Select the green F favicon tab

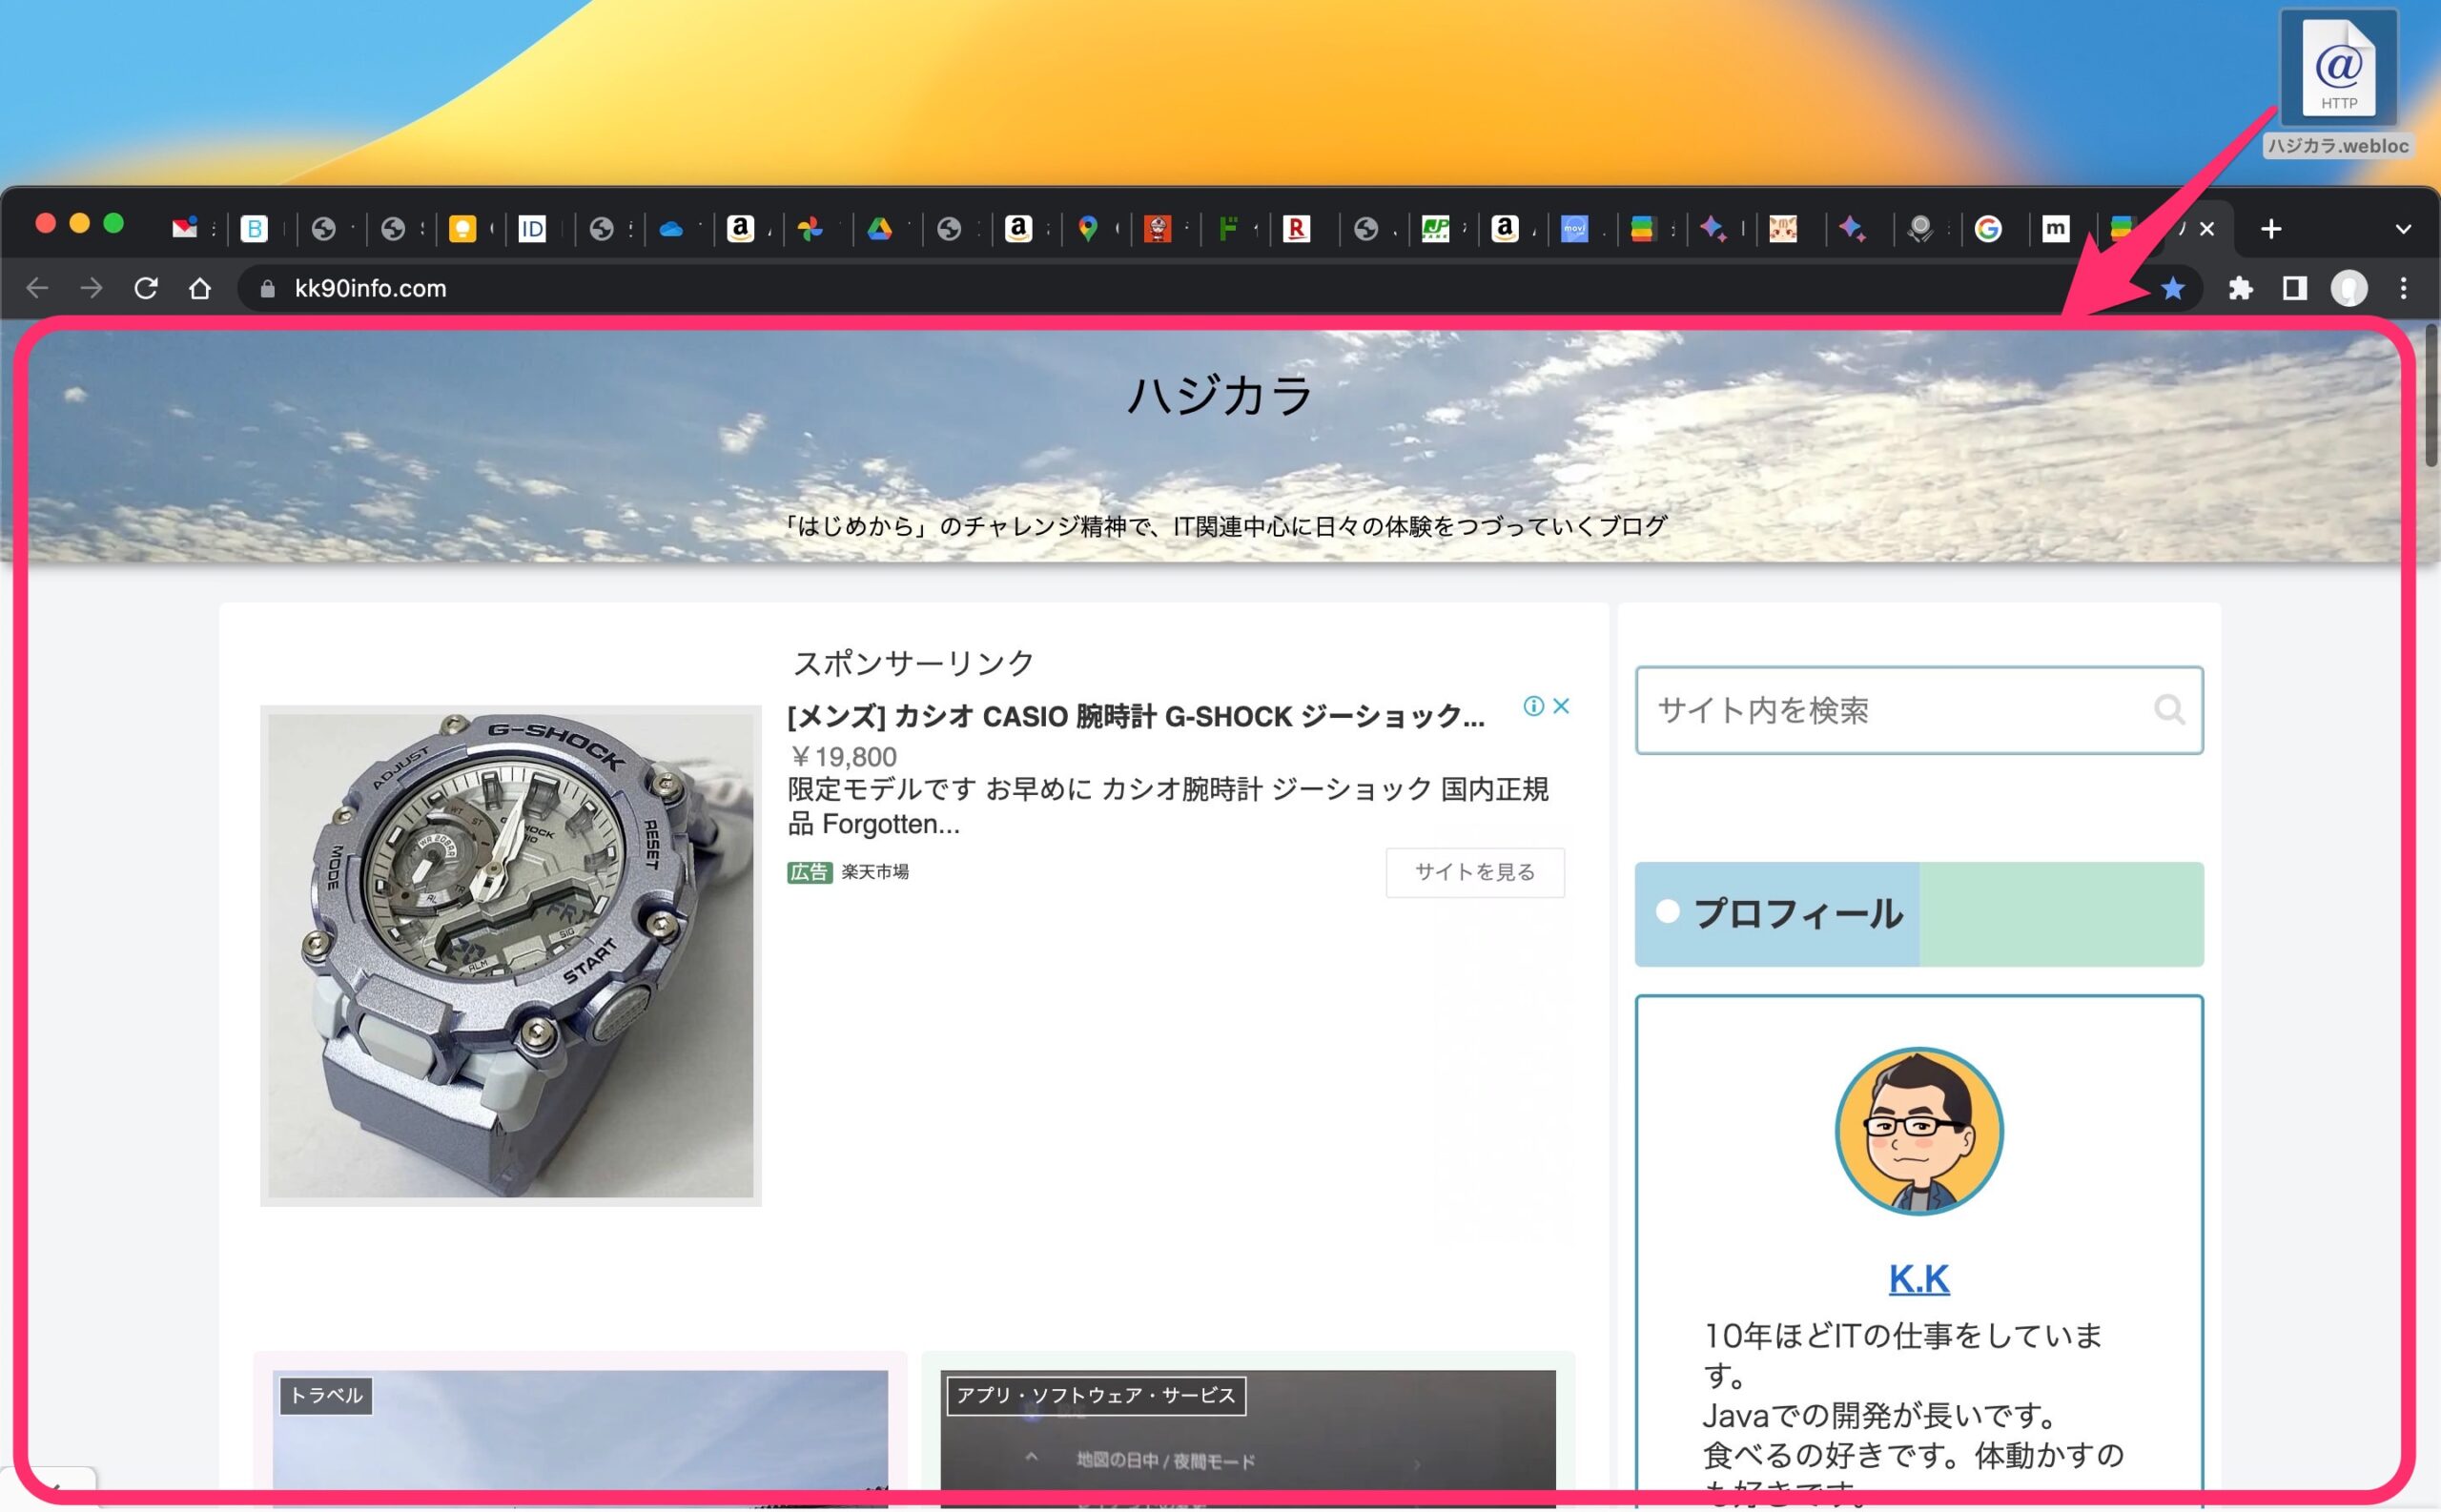[x=1227, y=229]
